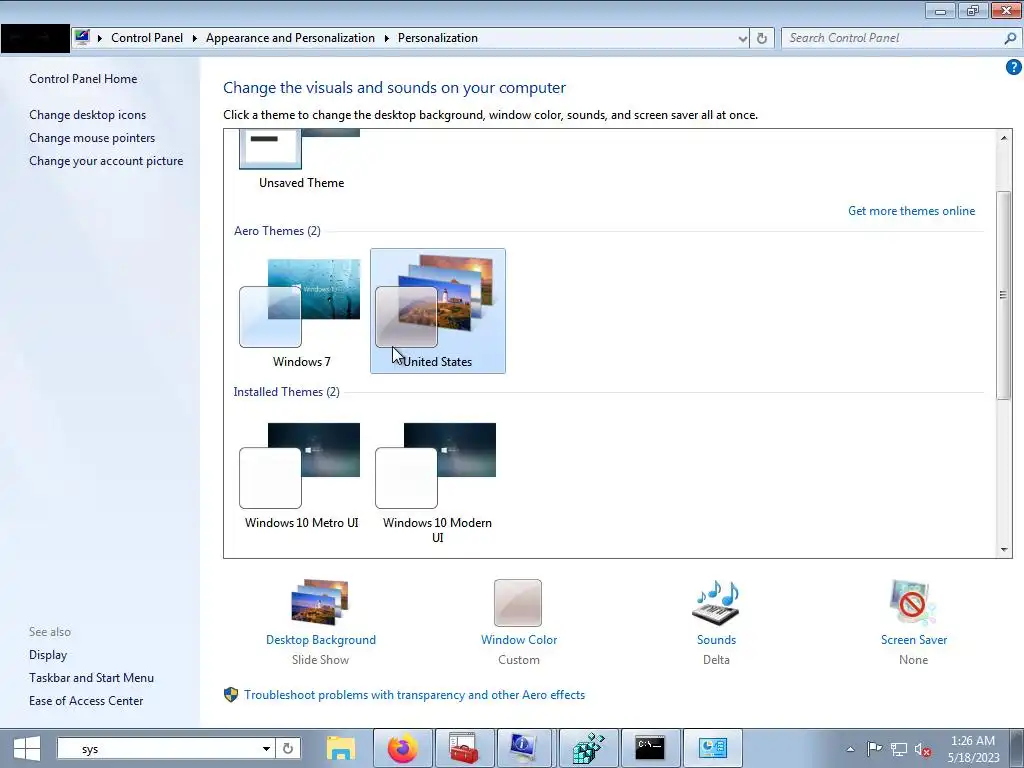Expand arrow after Appearance and Personalization
Viewport: 1024px width, 768px height.
click(x=387, y=39)
